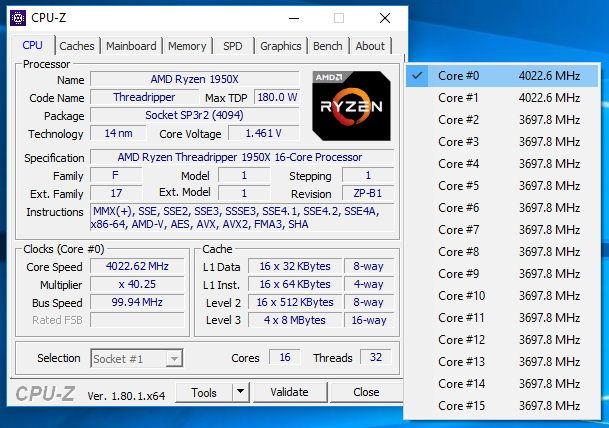Click the Level 3 16-way associativity value
Screen dimensions: 609x428
[x=369, y=320]
